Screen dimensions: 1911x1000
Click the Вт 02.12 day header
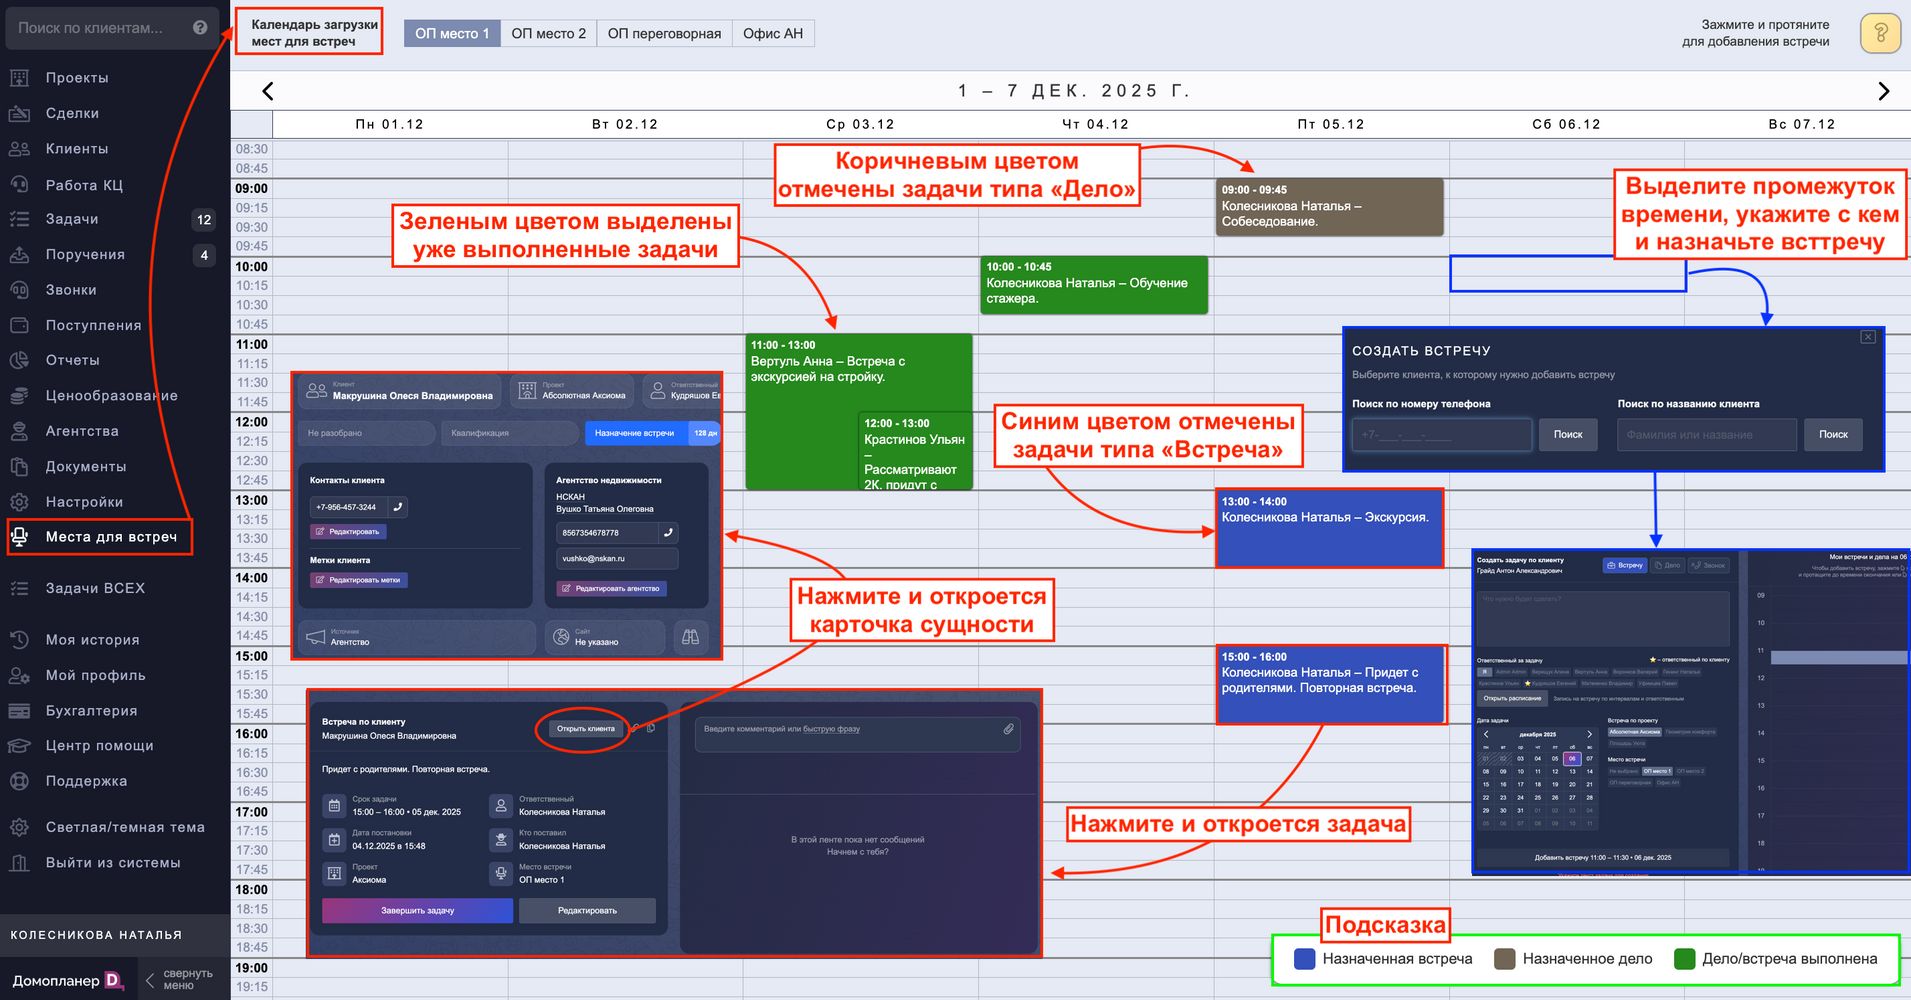tap(625, 124)
